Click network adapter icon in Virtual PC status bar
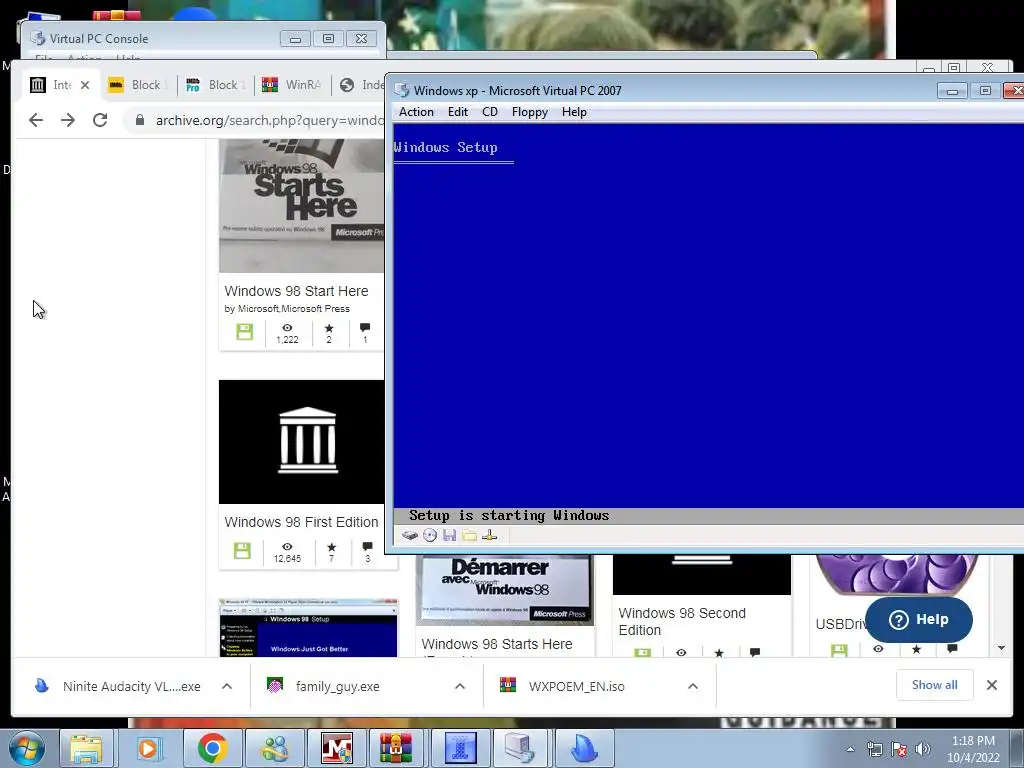Screen dimensions: 1024x768 pos(489,536)
